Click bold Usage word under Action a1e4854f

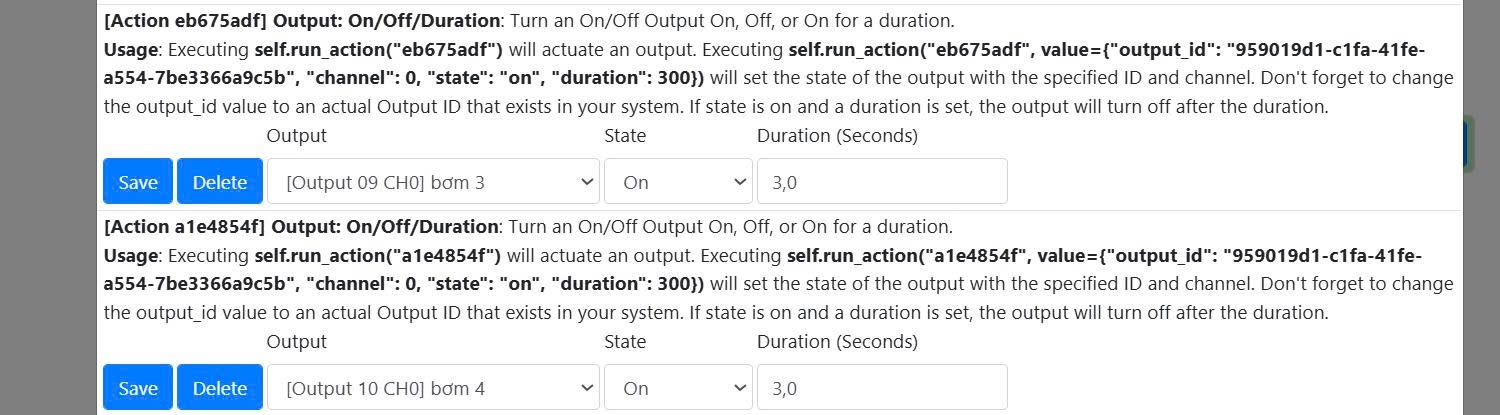point(130,256)
